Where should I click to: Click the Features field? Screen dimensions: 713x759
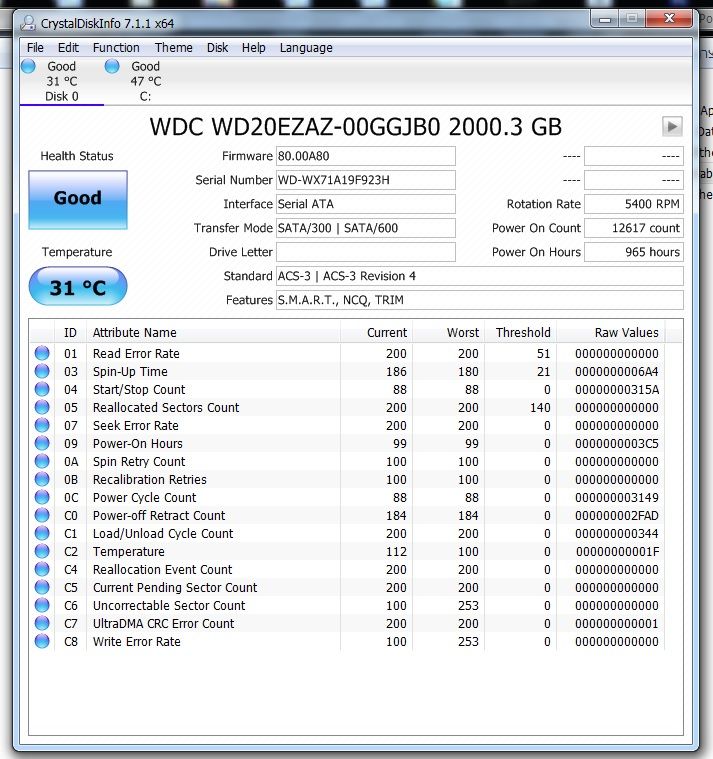[479, 300]
